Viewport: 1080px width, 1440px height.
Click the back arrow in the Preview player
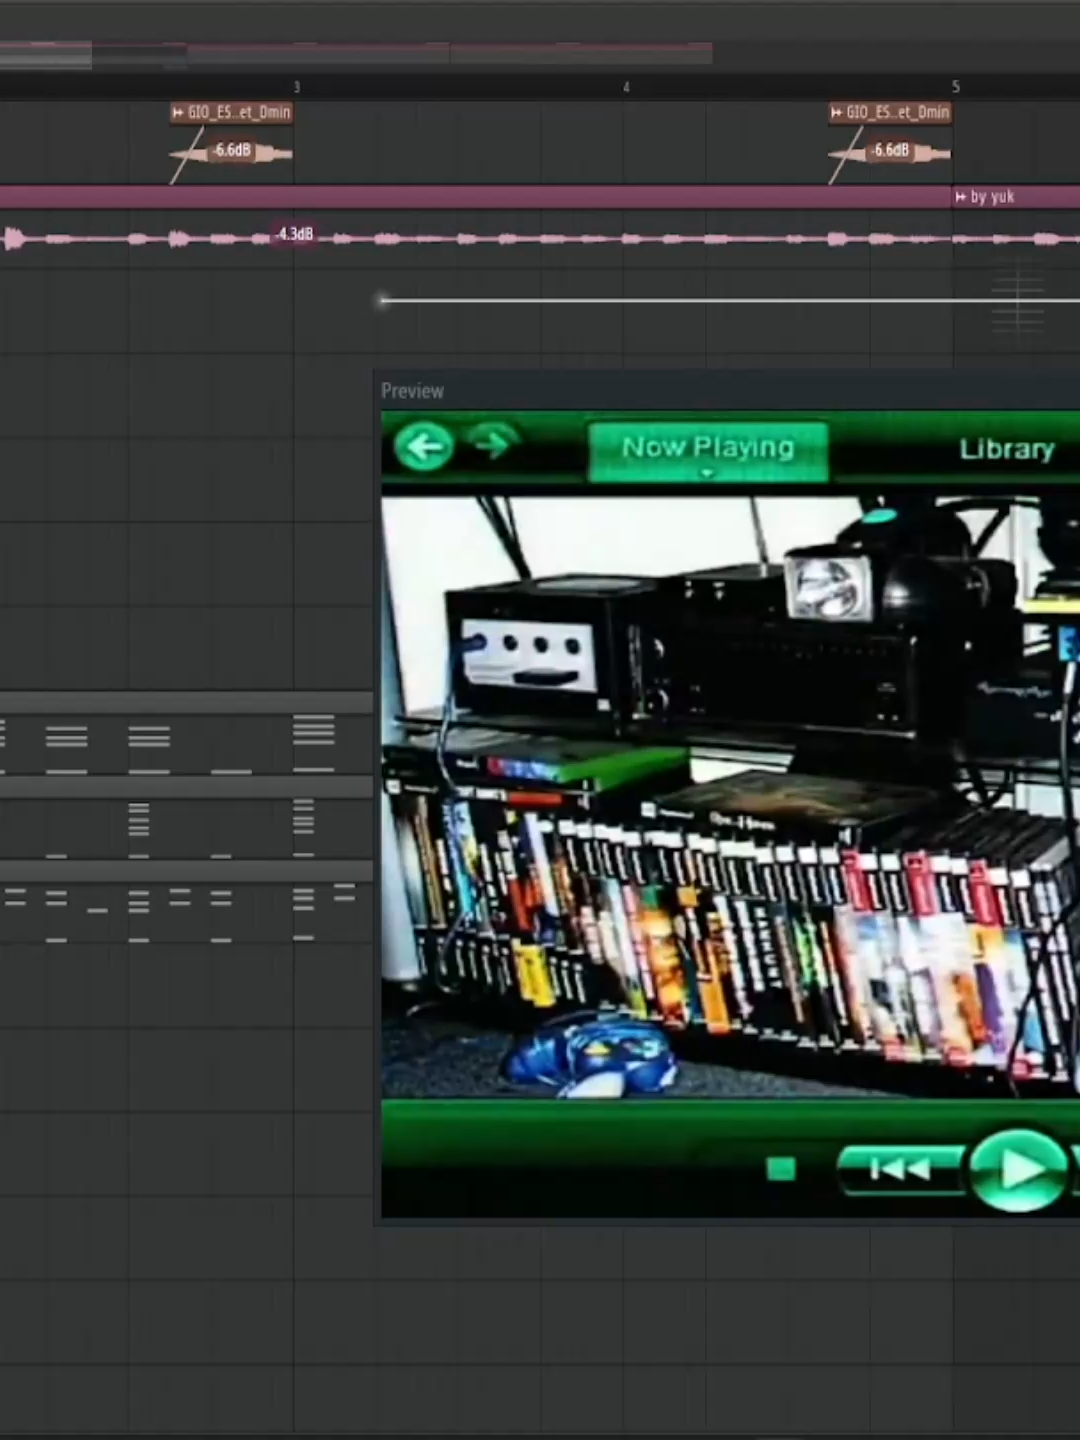[423, 447]
